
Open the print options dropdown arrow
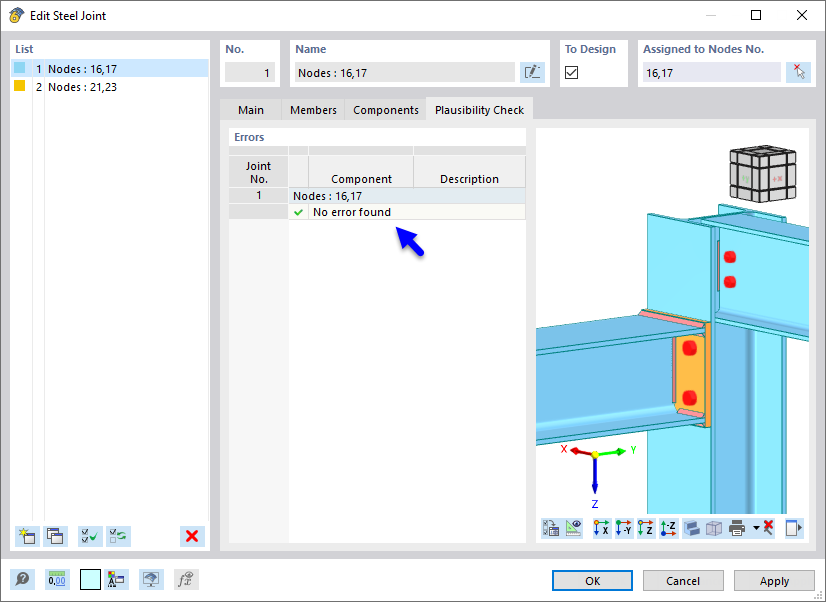pyautogui.click(x=755, y=528)
